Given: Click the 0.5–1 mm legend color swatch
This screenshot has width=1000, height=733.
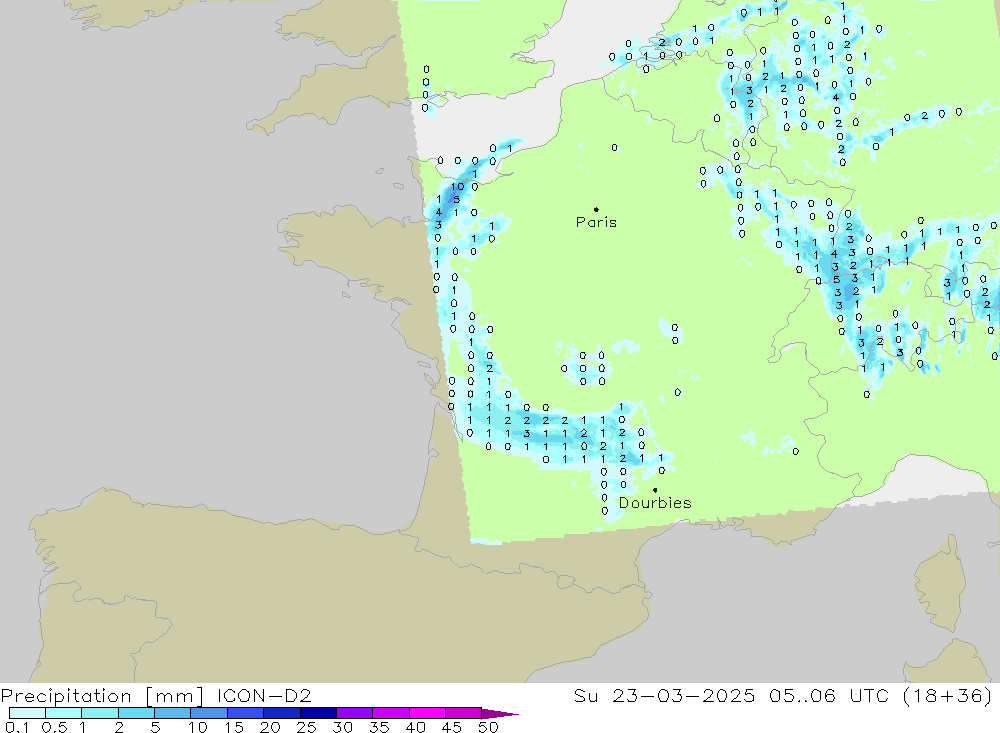Looking at the screenshot, I should click(x=64, y=713).
